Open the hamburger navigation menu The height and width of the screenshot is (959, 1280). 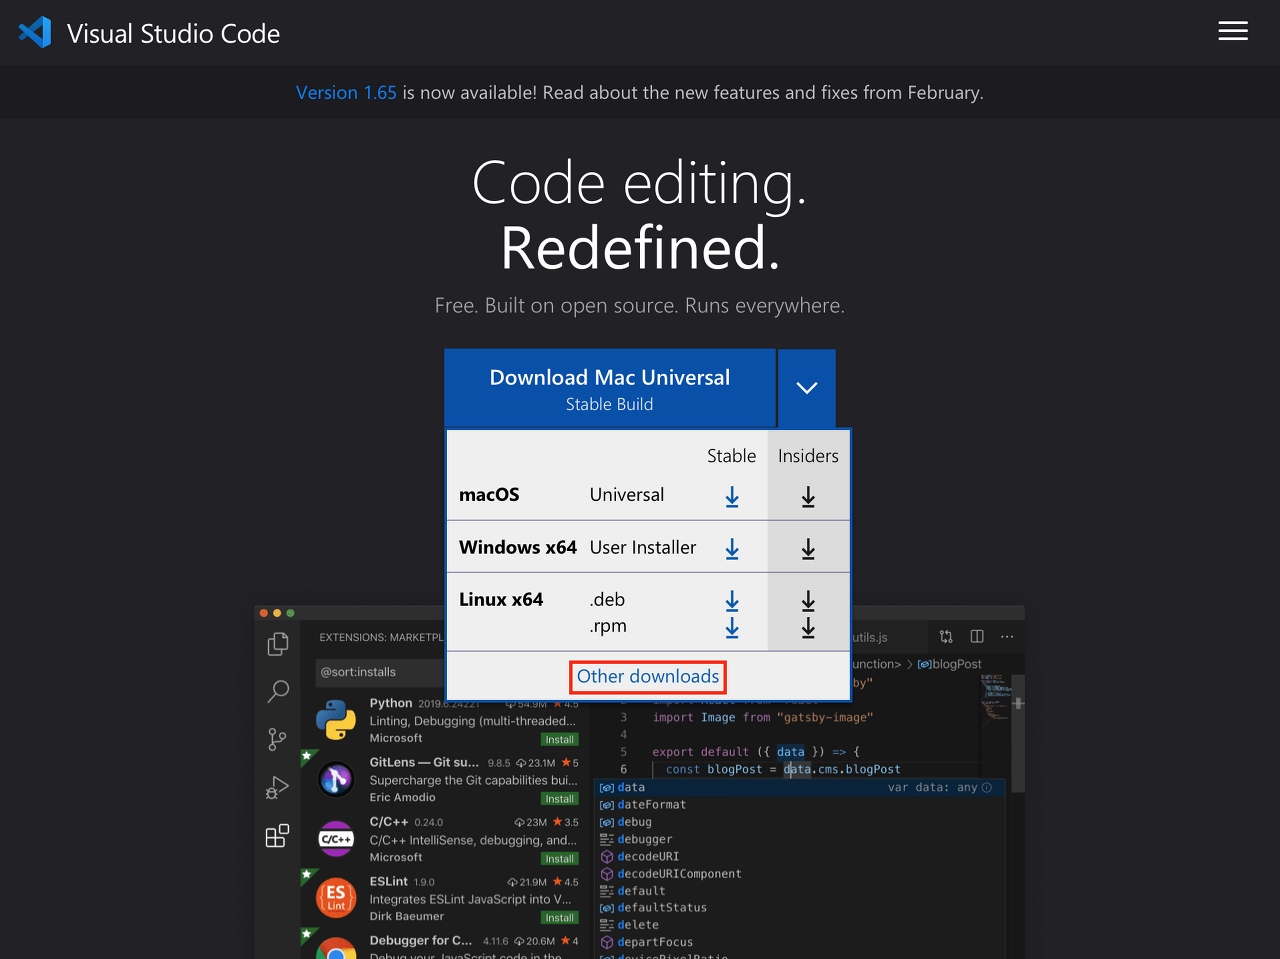click(1233, 31)
